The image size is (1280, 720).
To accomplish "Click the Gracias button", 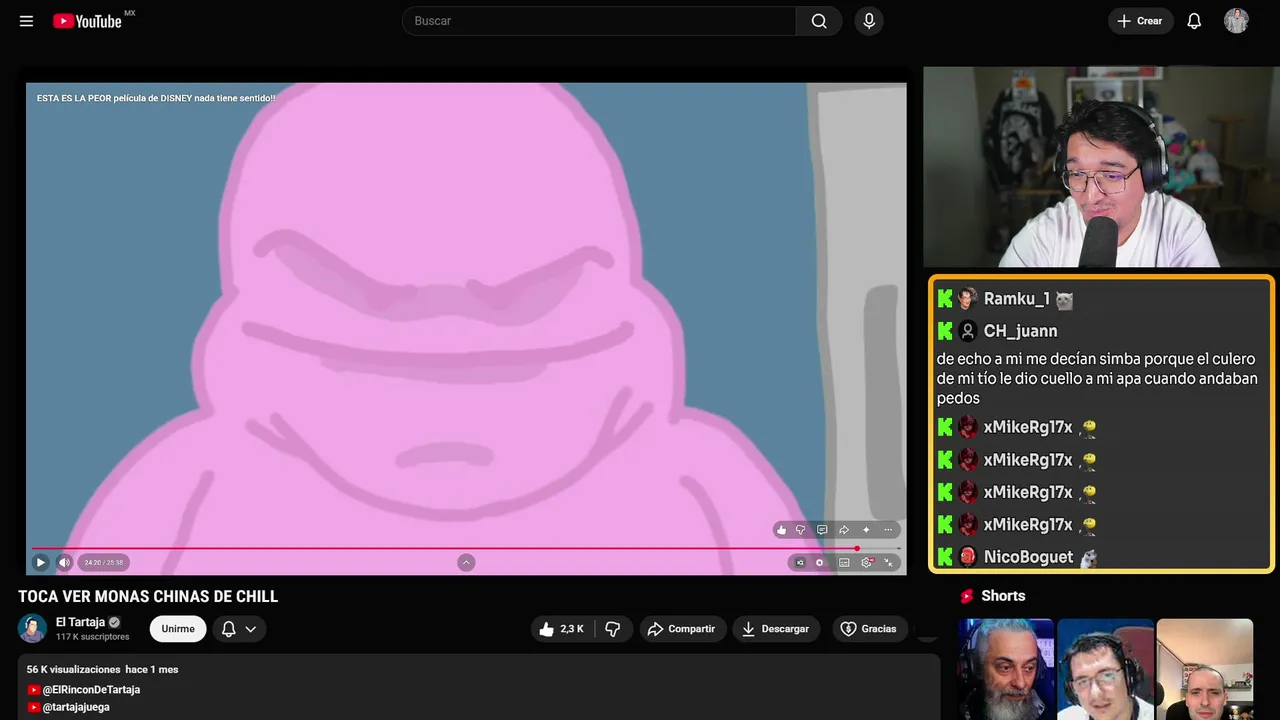I will pos(869,629).
